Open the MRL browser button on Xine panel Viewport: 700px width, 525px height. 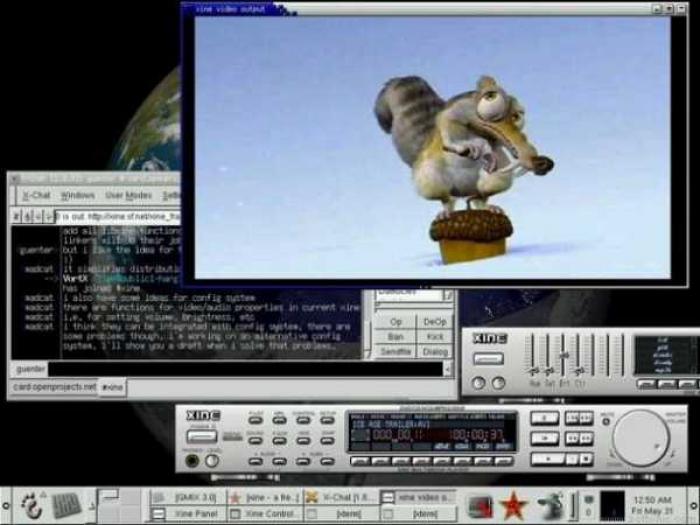pos(279,420)
